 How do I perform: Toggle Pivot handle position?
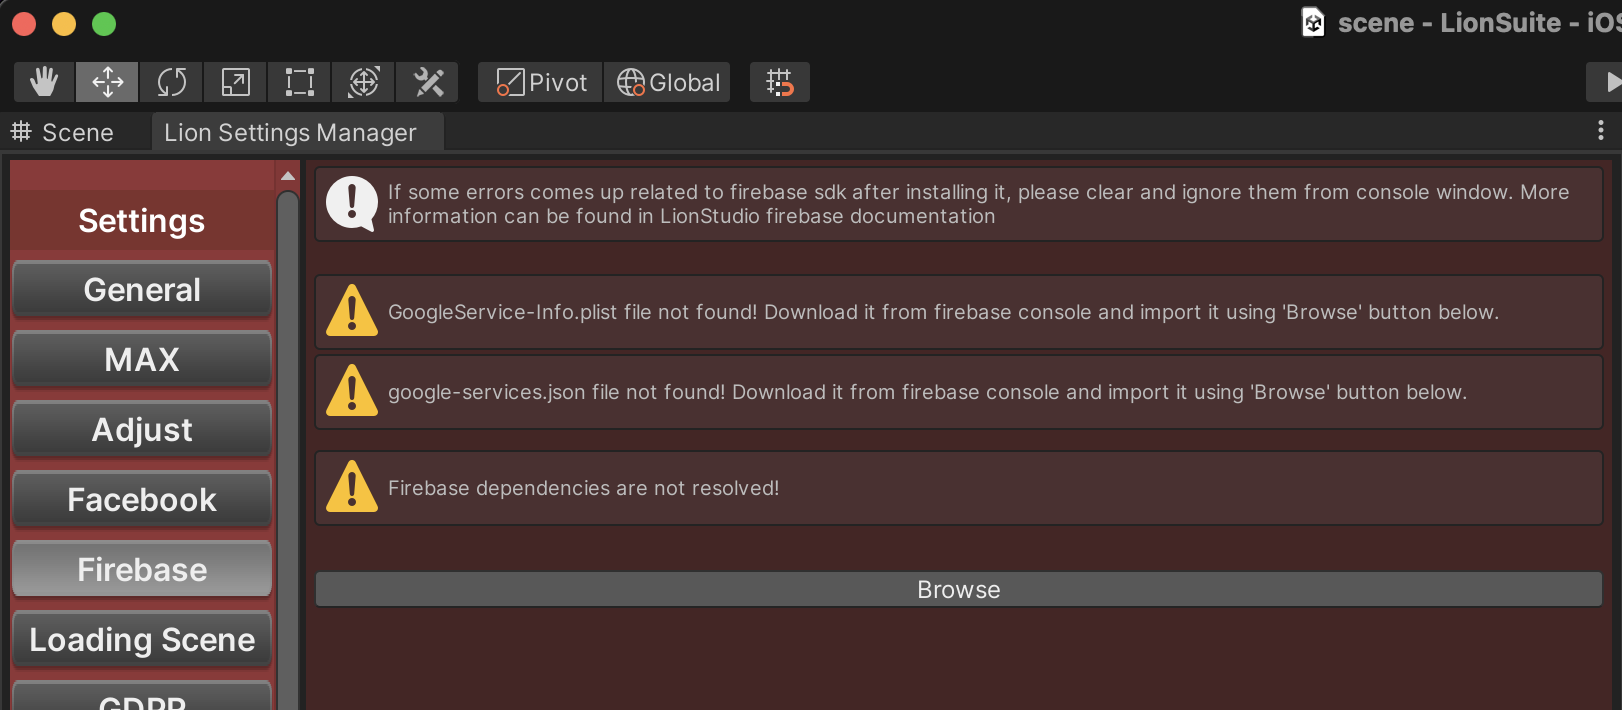click(x=541, y=82)
